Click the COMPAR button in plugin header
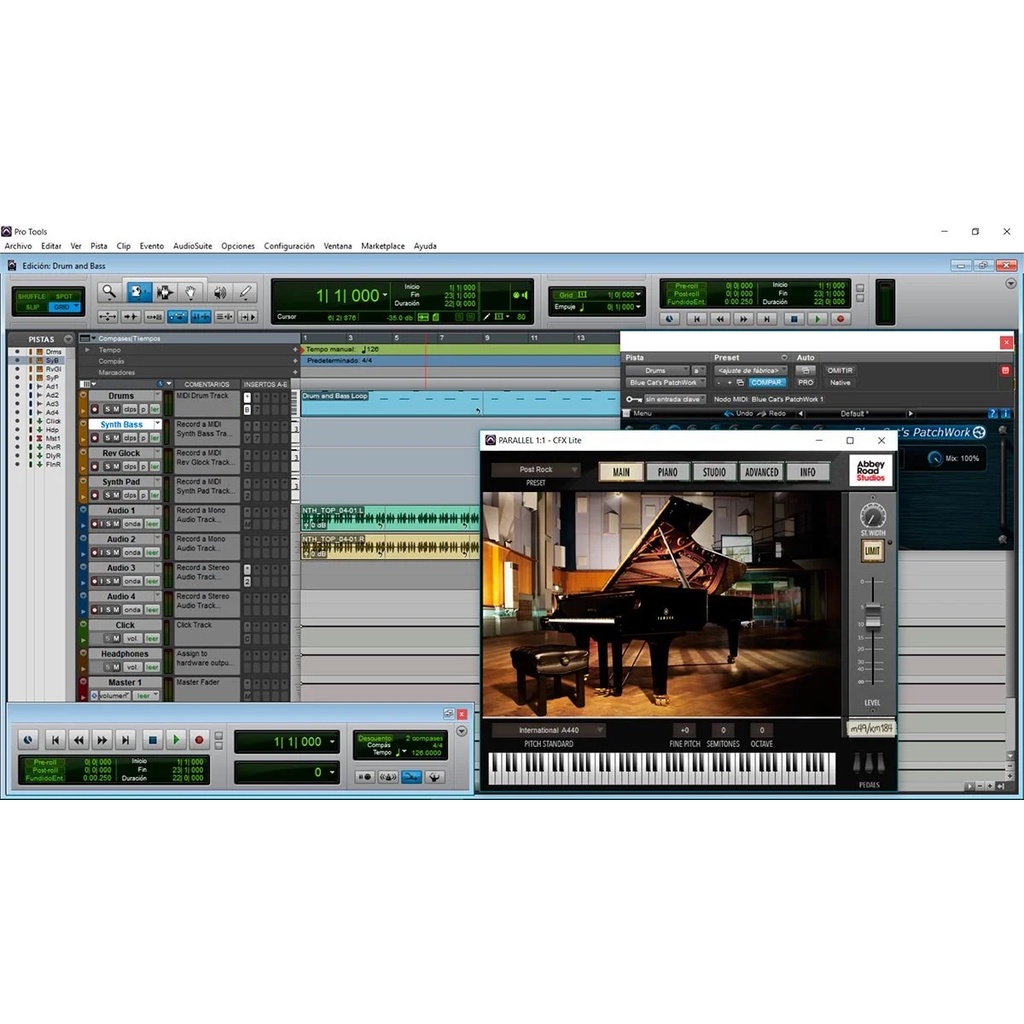This screenshot has width=1024, height=1024. 766,383
